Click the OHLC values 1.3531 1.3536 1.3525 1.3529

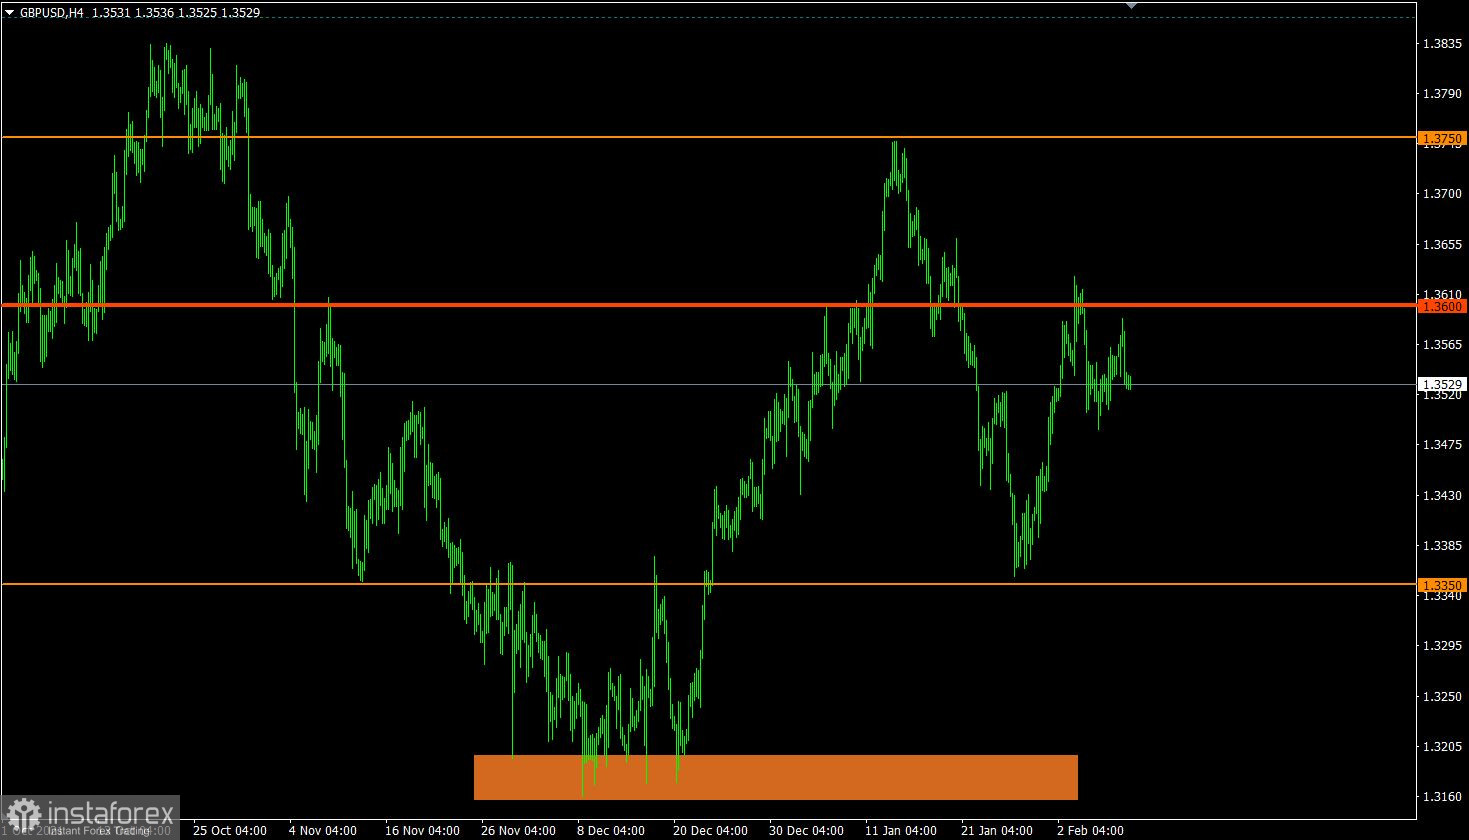tap(175, 13)
